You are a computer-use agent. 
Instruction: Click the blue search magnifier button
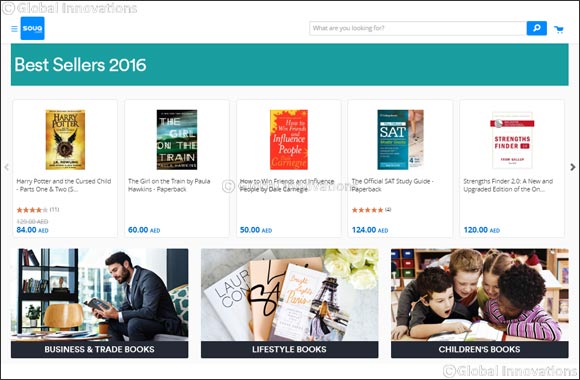pos(536,28)
